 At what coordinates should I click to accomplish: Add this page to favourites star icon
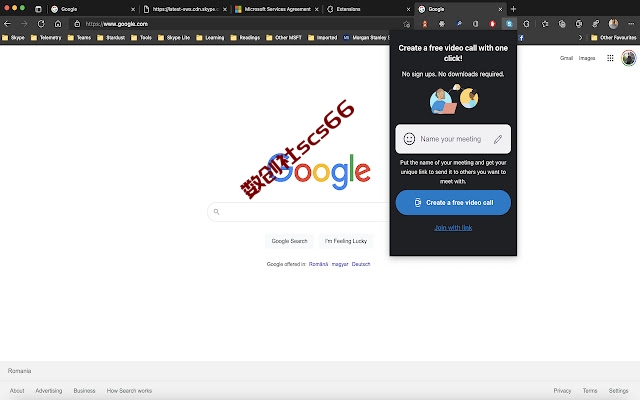(406, 24)
